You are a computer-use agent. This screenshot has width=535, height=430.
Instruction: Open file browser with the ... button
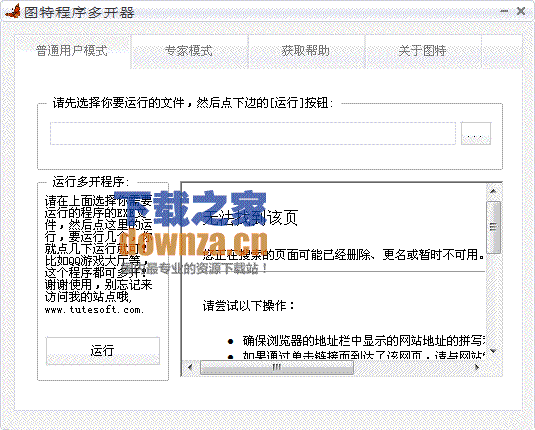point(476,133)
